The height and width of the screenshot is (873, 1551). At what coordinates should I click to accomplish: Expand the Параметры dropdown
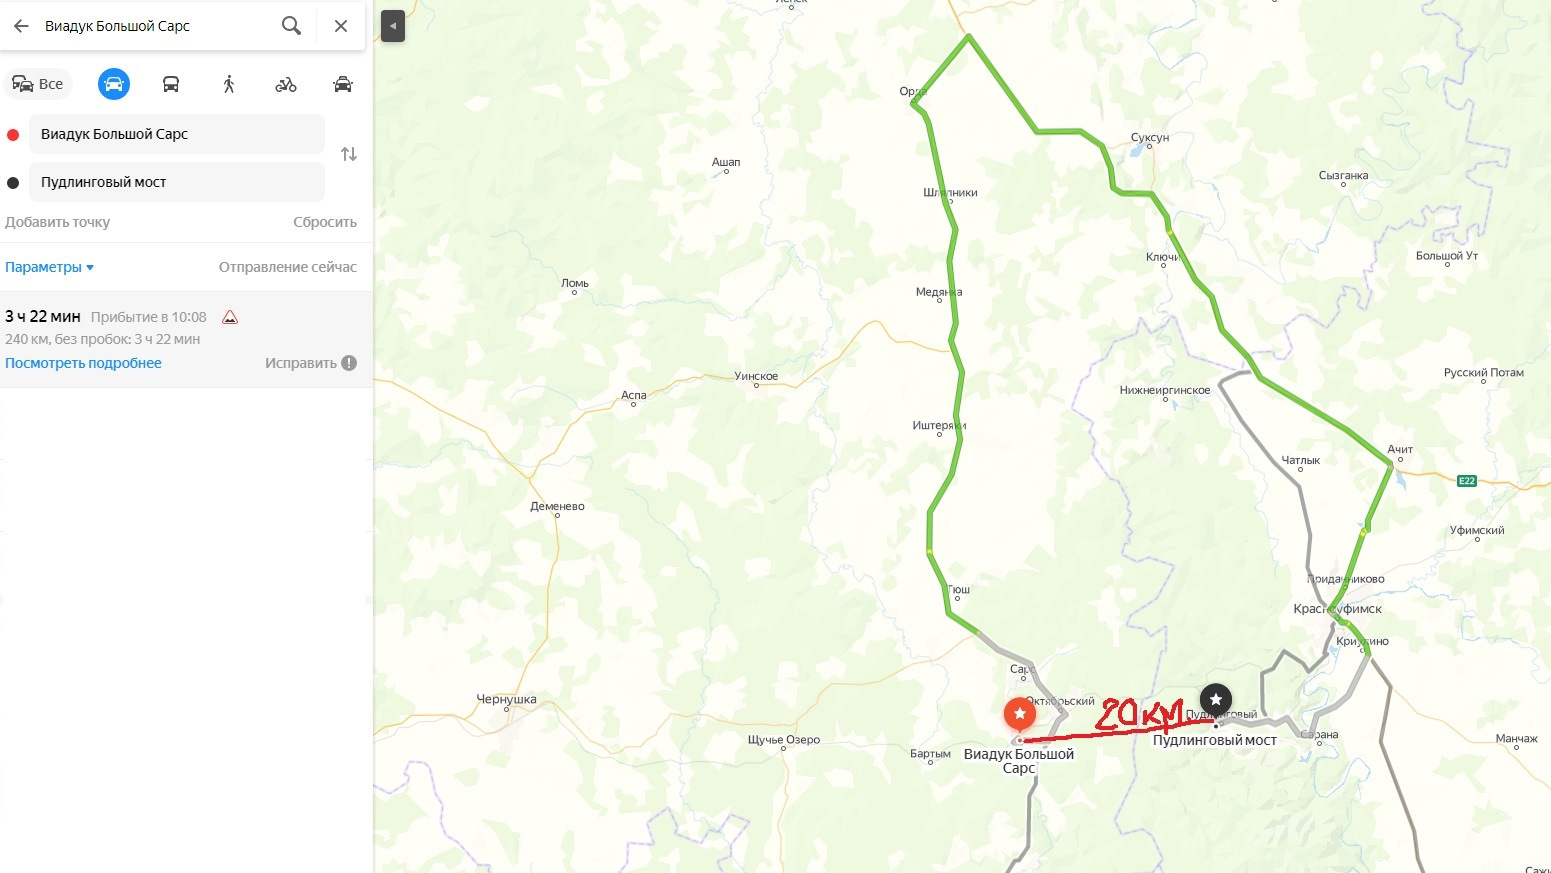49,267
